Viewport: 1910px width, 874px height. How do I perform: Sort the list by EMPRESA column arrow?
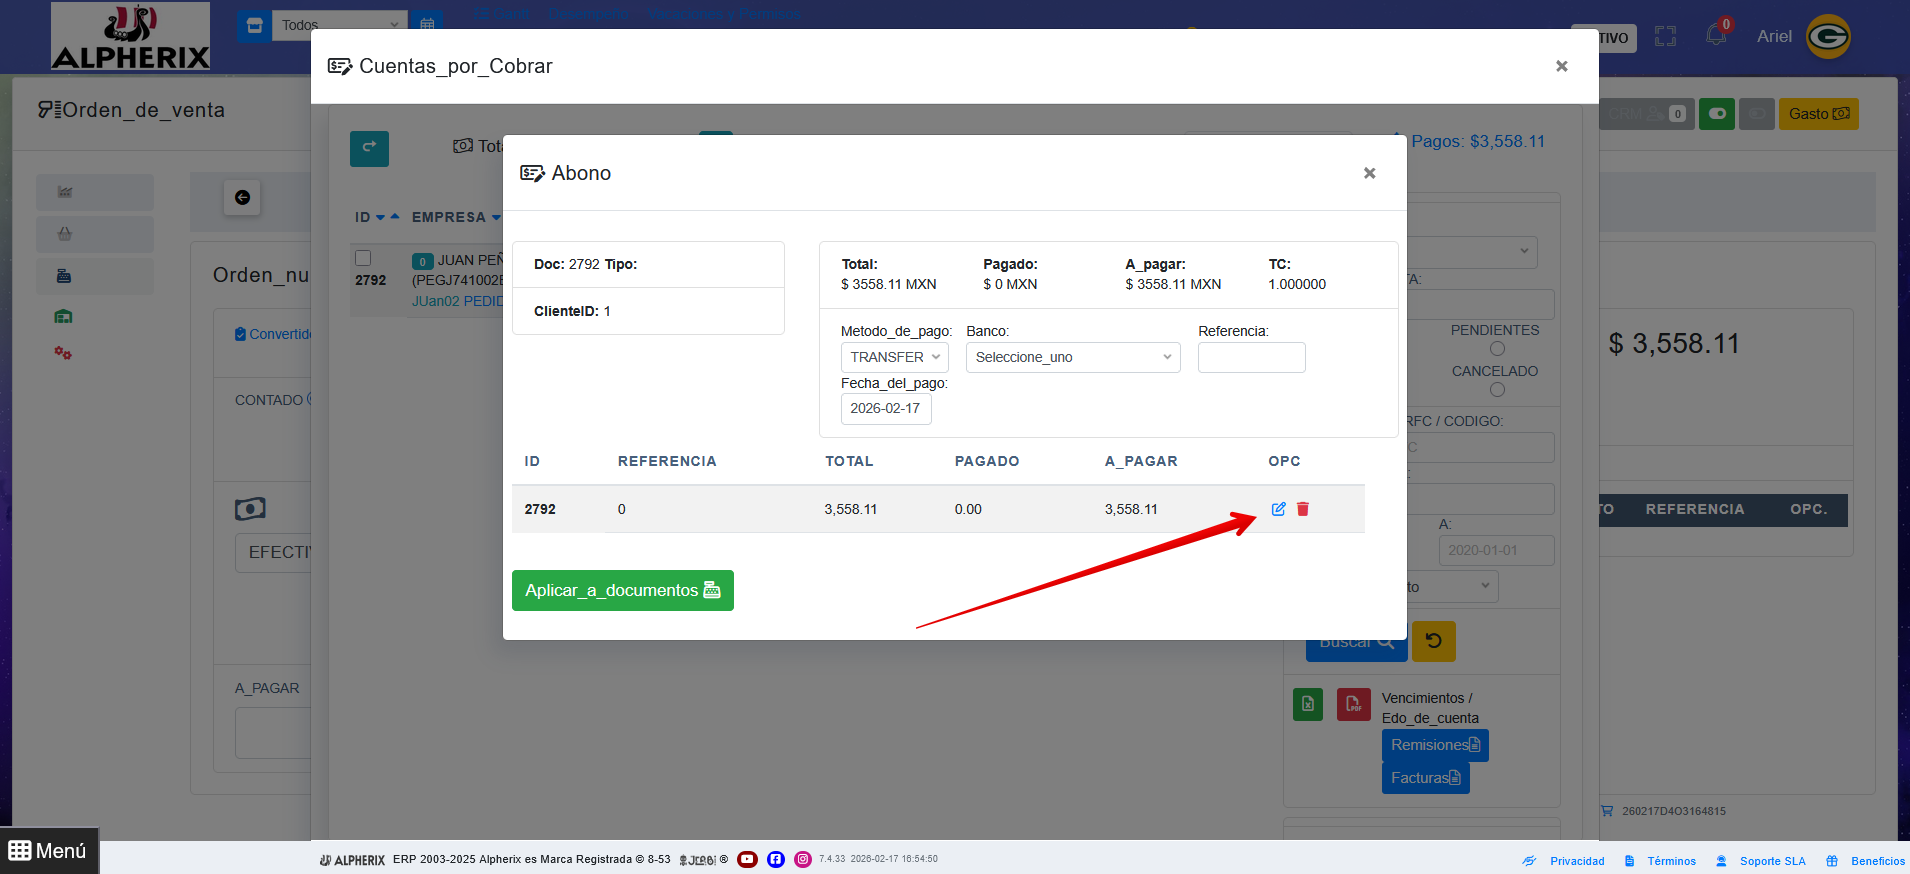[496, 217]
